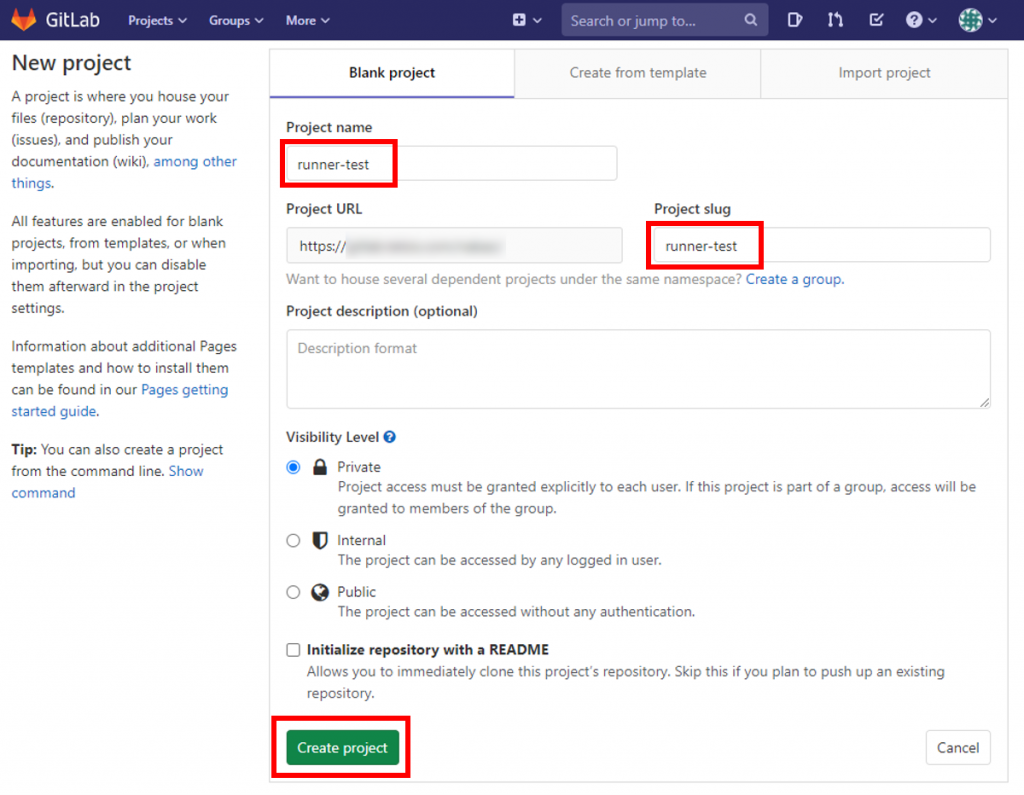Switch to Import project tab

coord(884,73)
